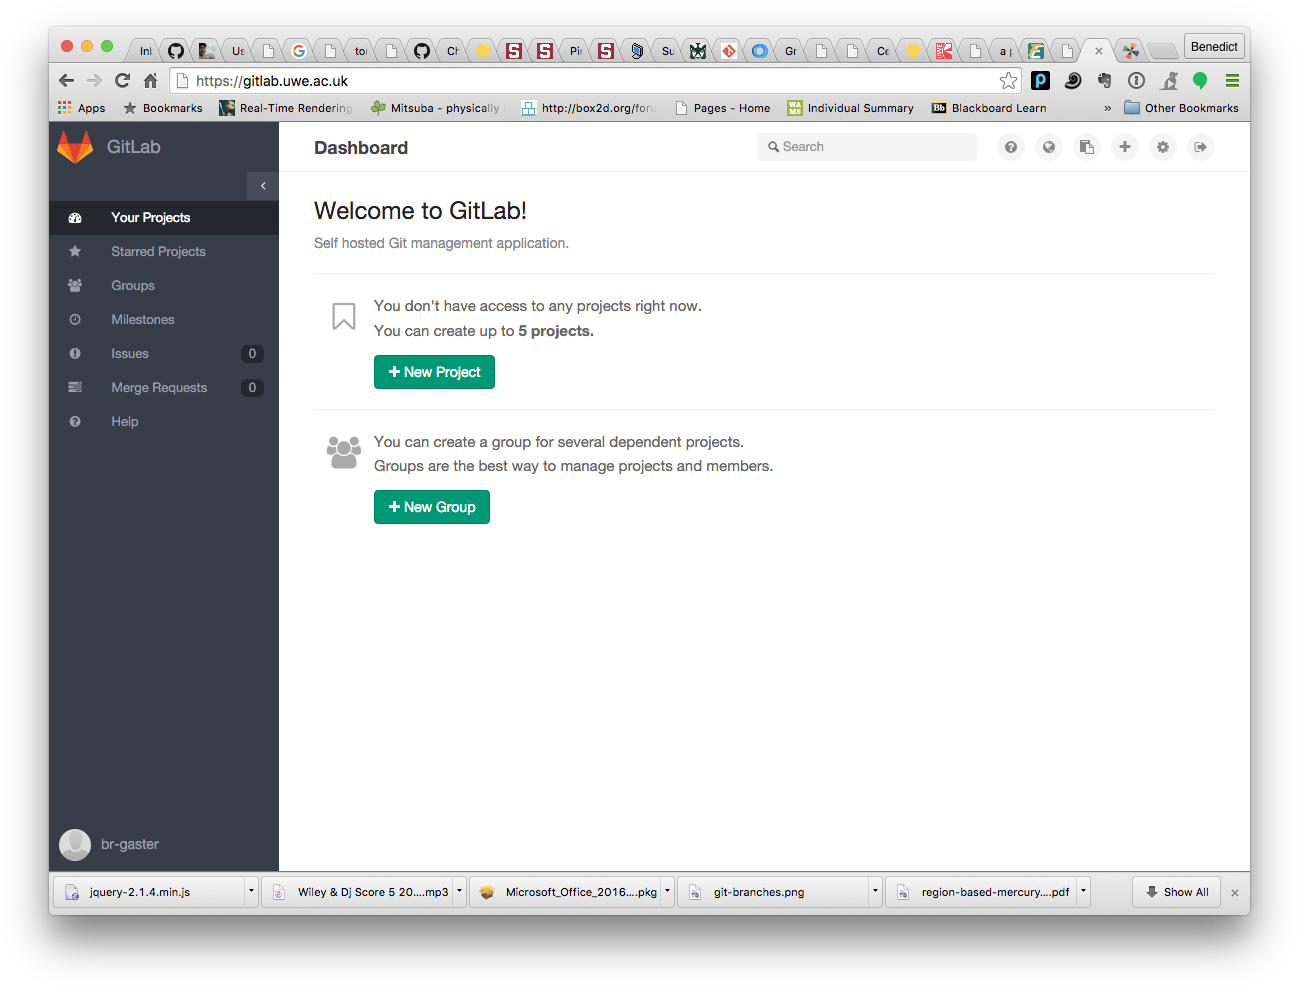
Task: Sign out using the logout icon
Action: pyautogui.click(x=1200, y=147)
